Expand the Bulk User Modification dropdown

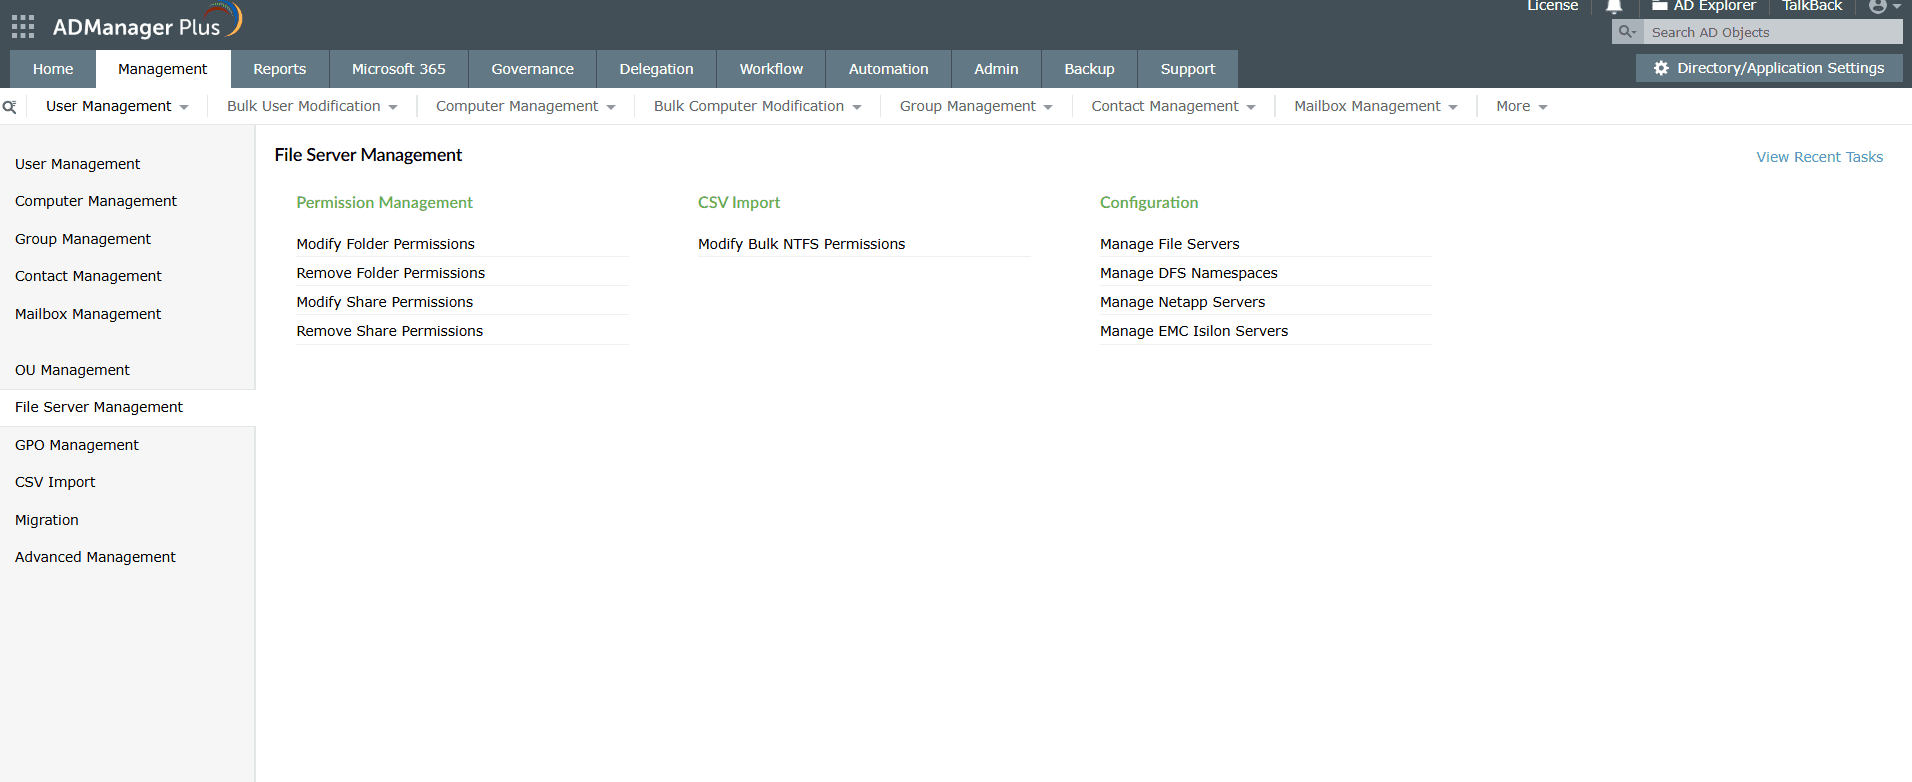[312, 106]
